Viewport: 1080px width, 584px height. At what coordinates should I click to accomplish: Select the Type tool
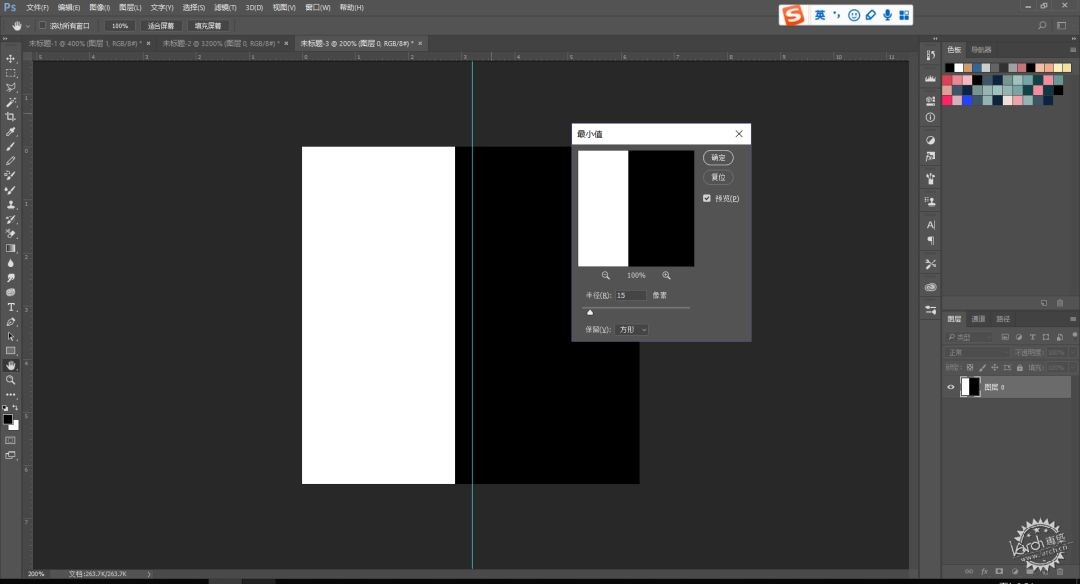click(x=10, y=307)
